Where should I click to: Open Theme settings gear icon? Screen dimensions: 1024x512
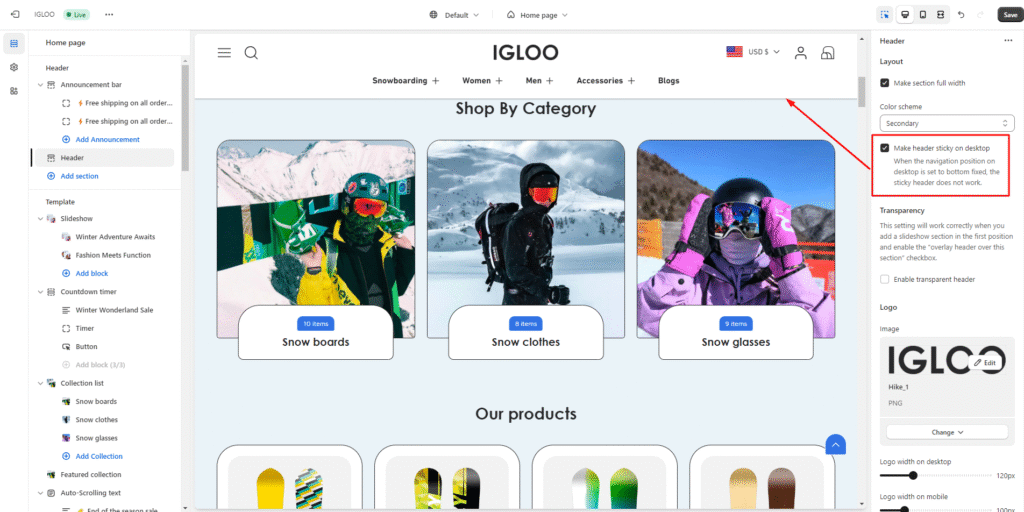(14, 67)
